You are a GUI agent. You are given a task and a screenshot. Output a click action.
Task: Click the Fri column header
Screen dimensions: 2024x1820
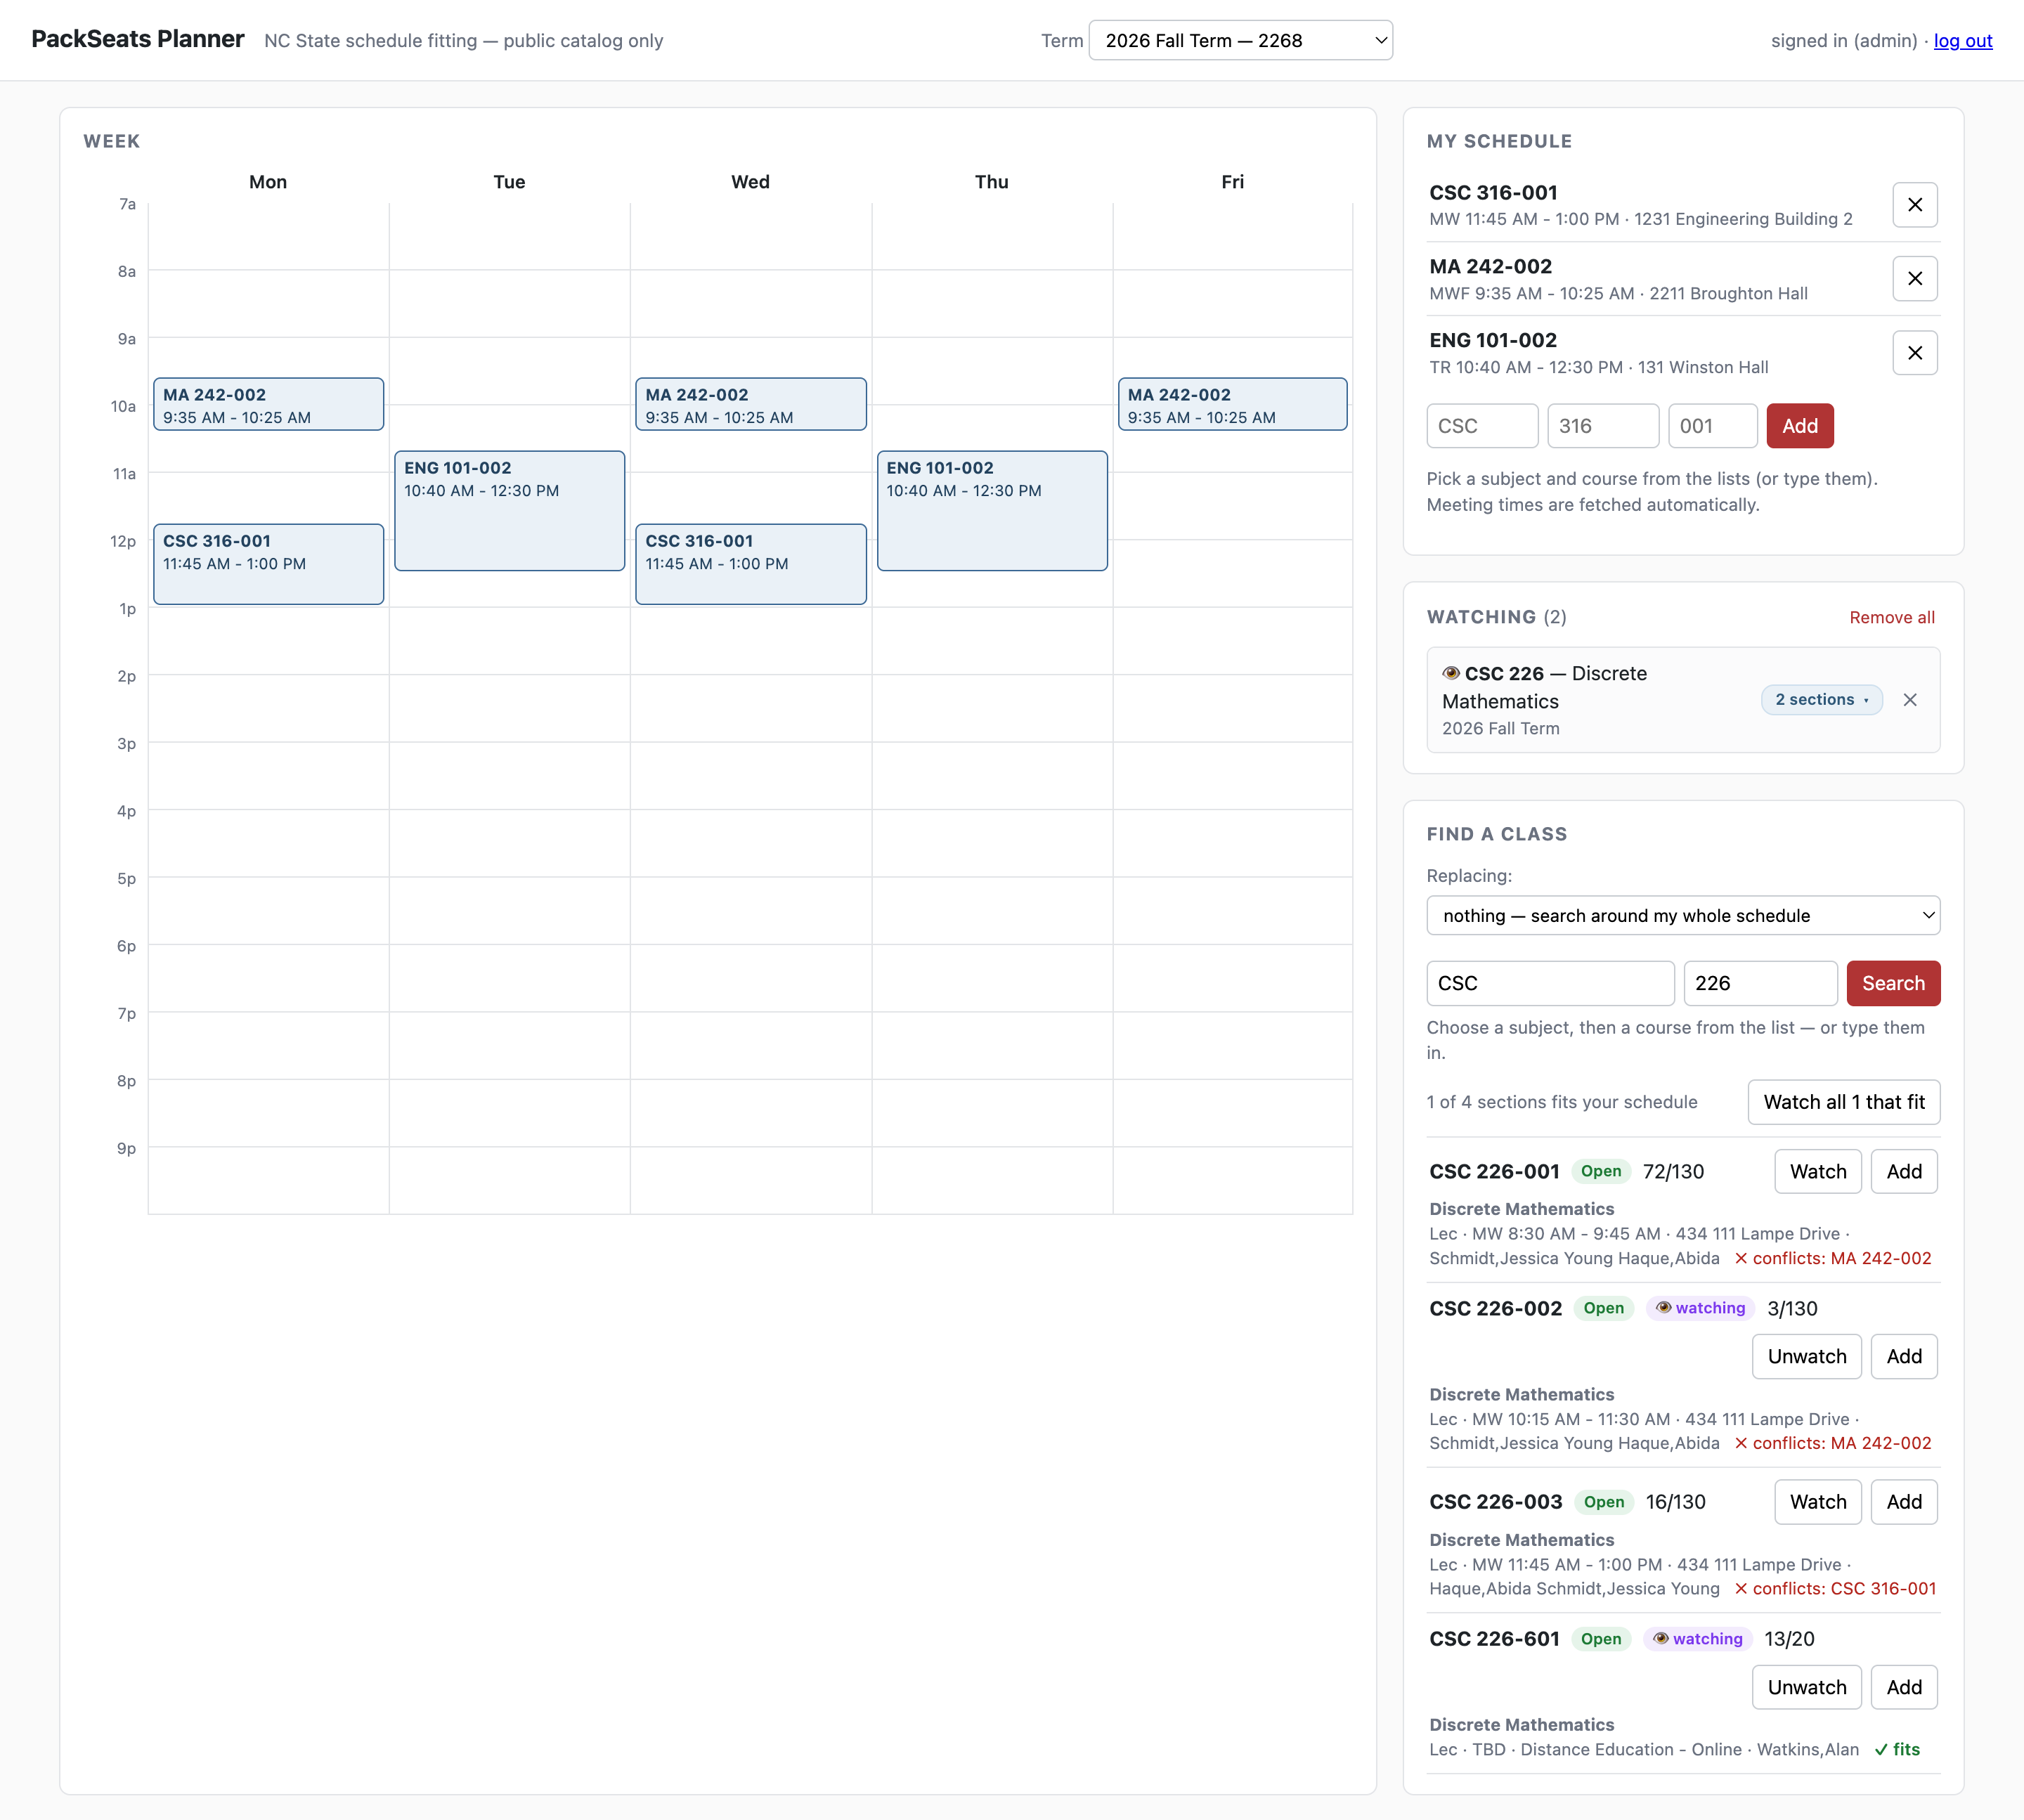(x=1232, y=182)
